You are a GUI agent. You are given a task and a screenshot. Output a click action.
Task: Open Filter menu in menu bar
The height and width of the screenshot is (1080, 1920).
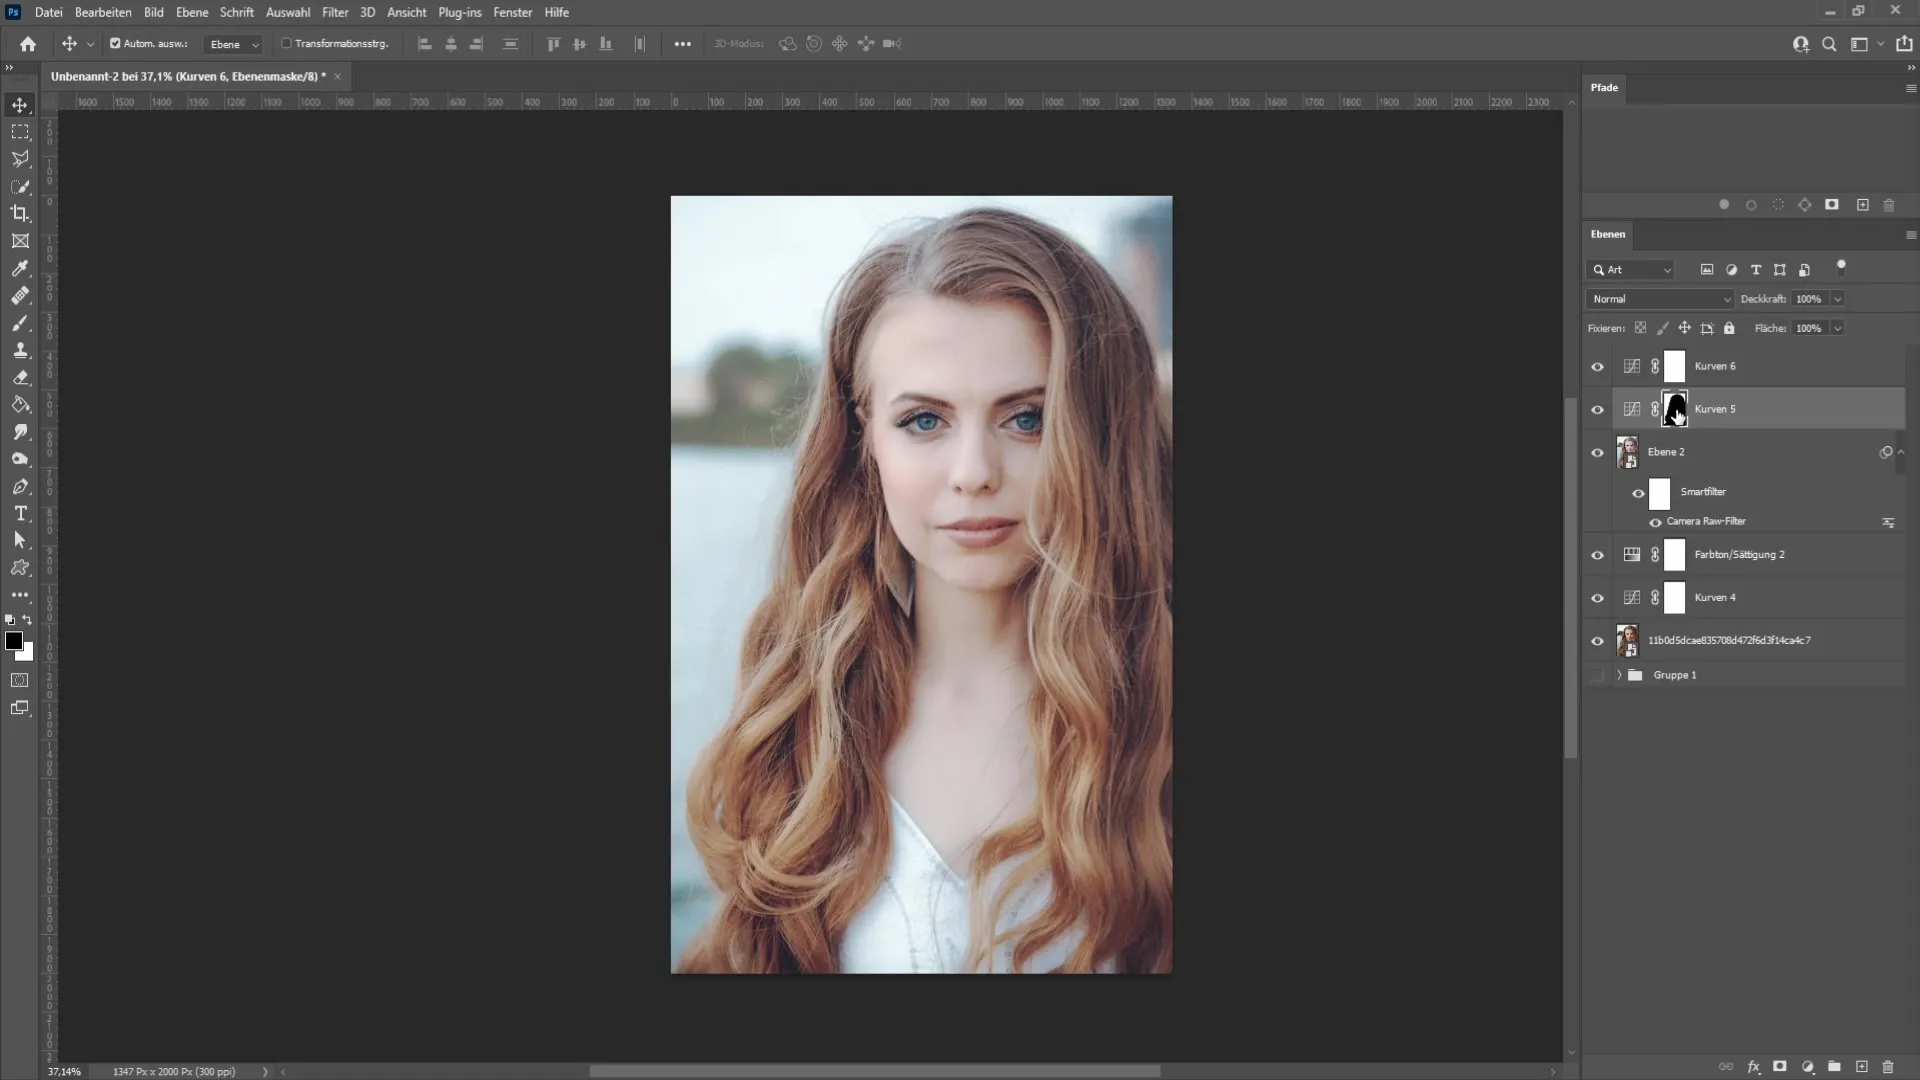(x=335, y=12)
